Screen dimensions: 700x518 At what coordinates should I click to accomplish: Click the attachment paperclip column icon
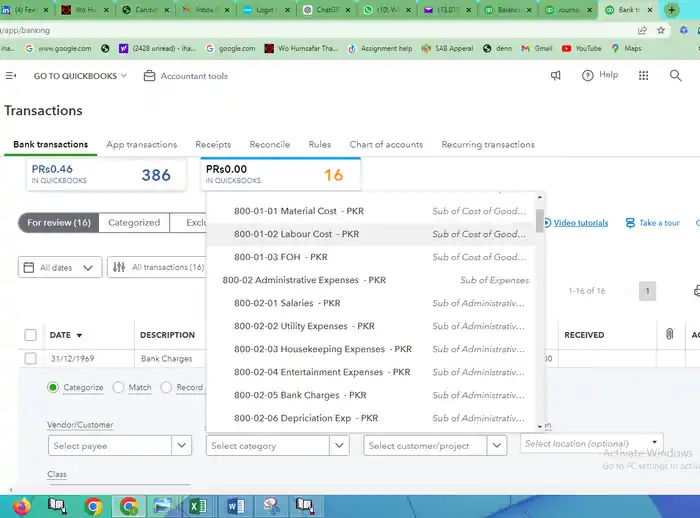(x=669, y=334)
